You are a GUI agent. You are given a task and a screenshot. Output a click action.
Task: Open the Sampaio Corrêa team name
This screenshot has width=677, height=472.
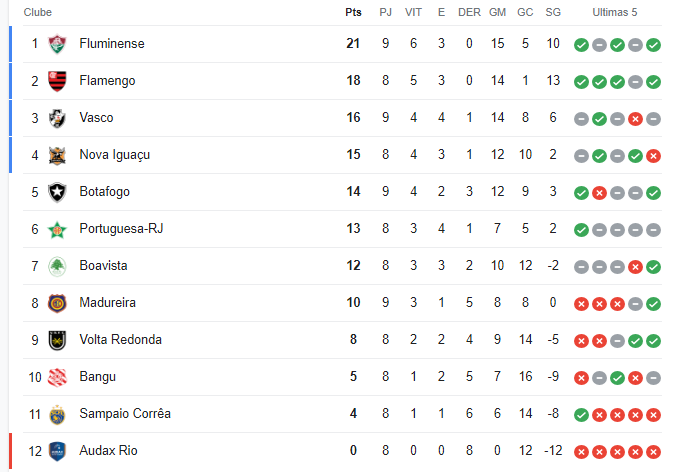125,414
